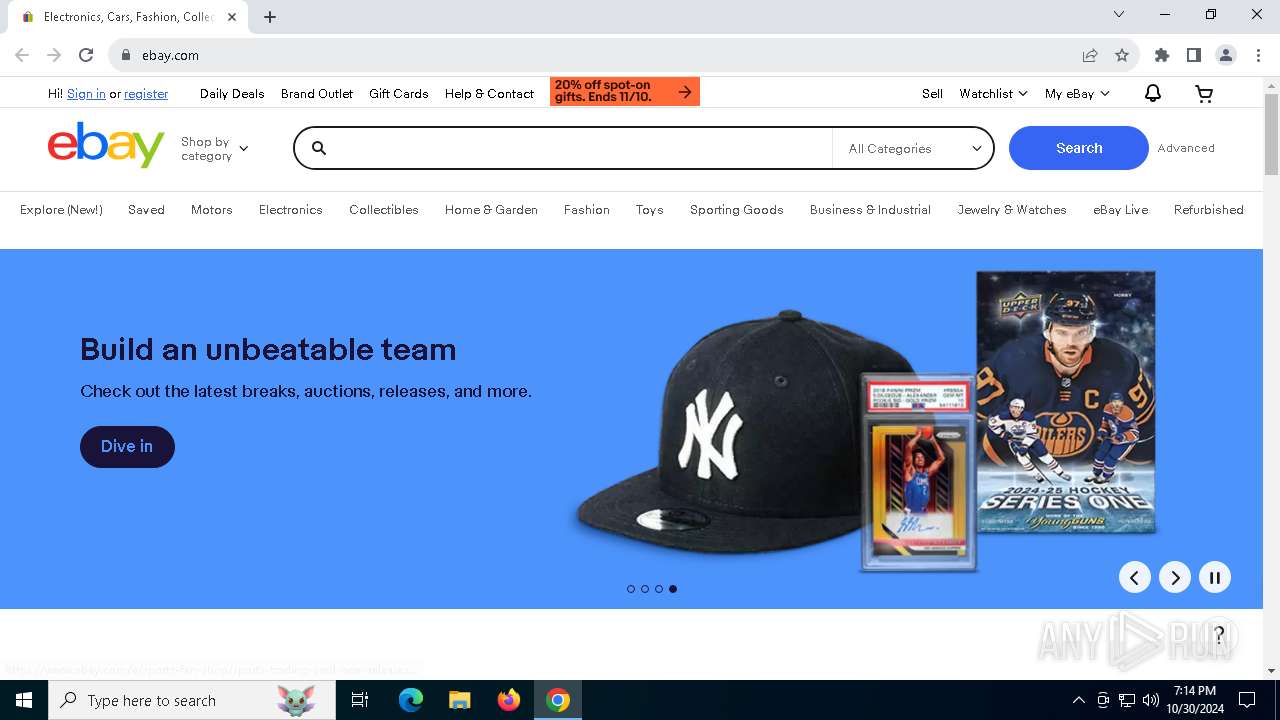This screenshot has height=720, width=1280.
Task: Open Task View on the taskbar
Action: pos(360,700)
